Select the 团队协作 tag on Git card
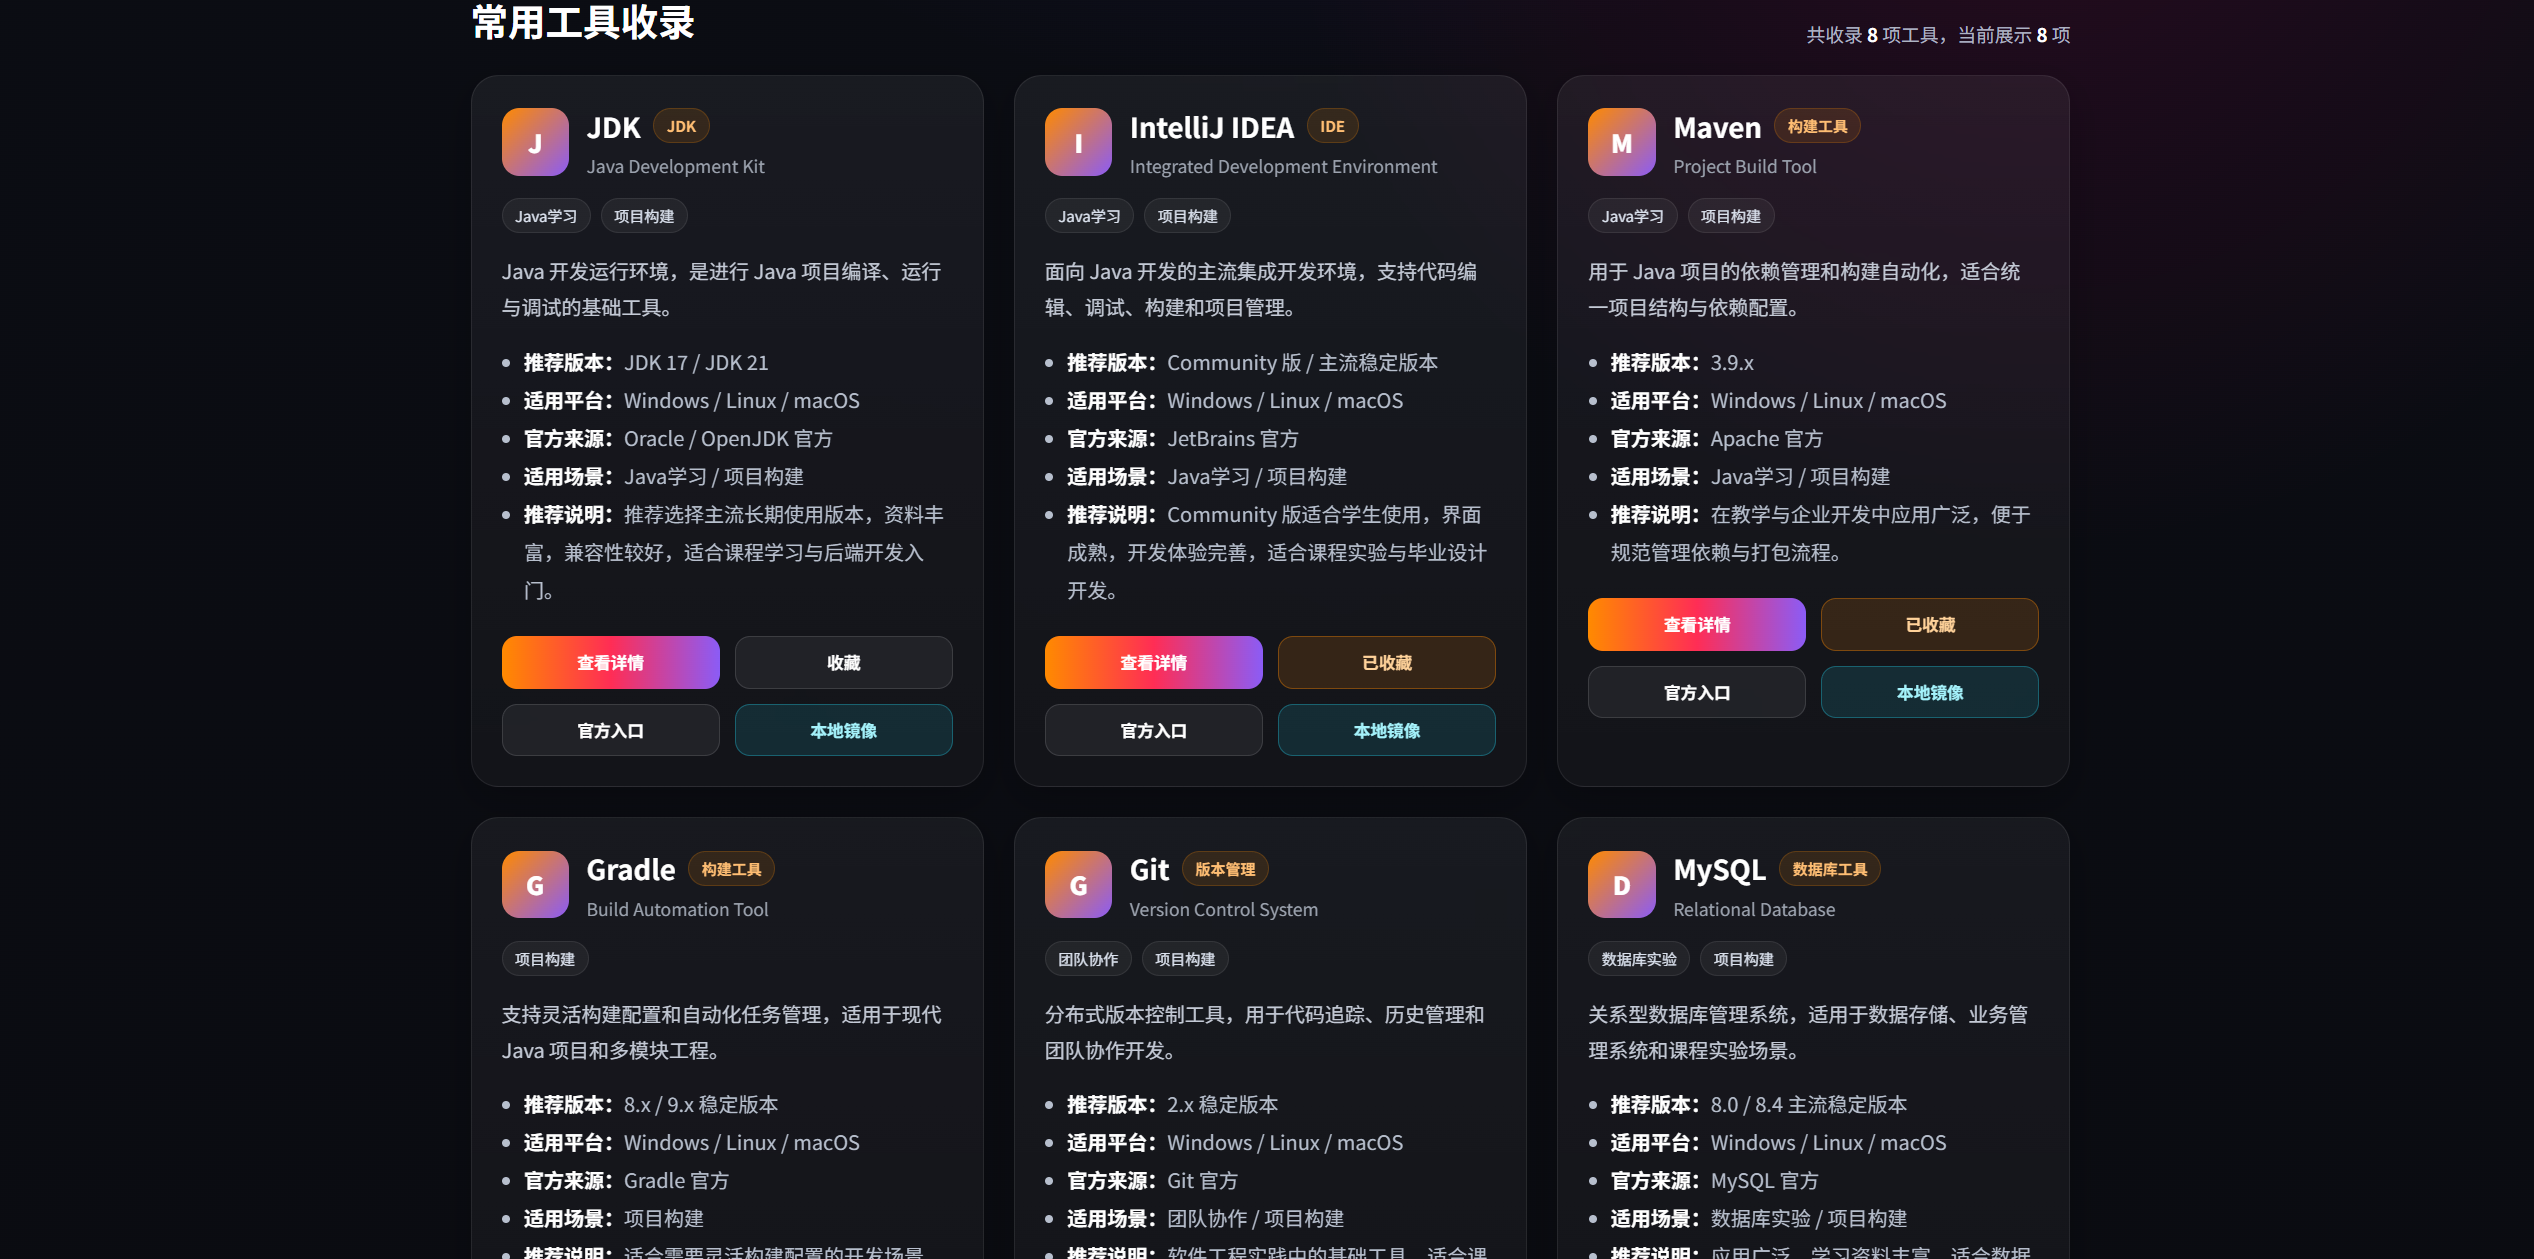The image size is (2534, 1259). pyautogui.click(x=1088, y=959)
